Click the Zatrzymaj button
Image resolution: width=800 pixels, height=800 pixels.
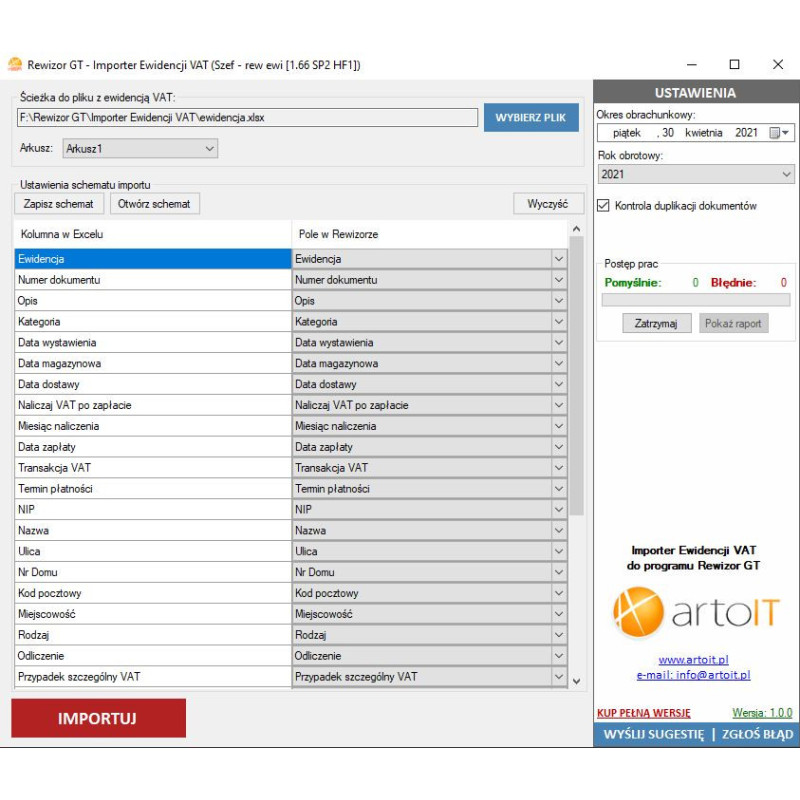coord(656,324)
